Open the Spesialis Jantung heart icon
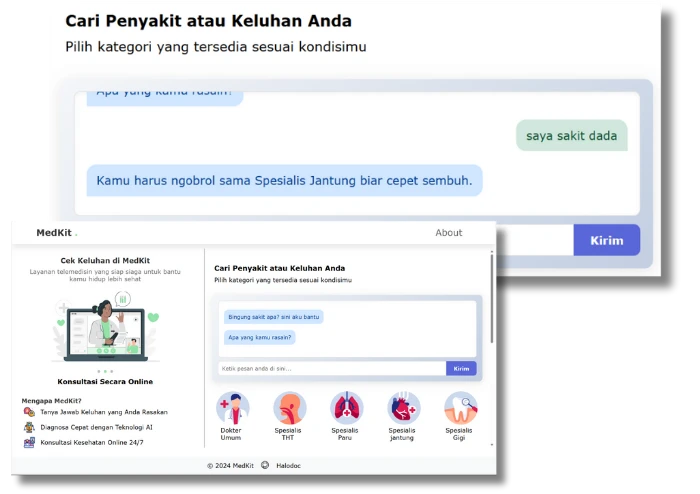 coord(404,407)
